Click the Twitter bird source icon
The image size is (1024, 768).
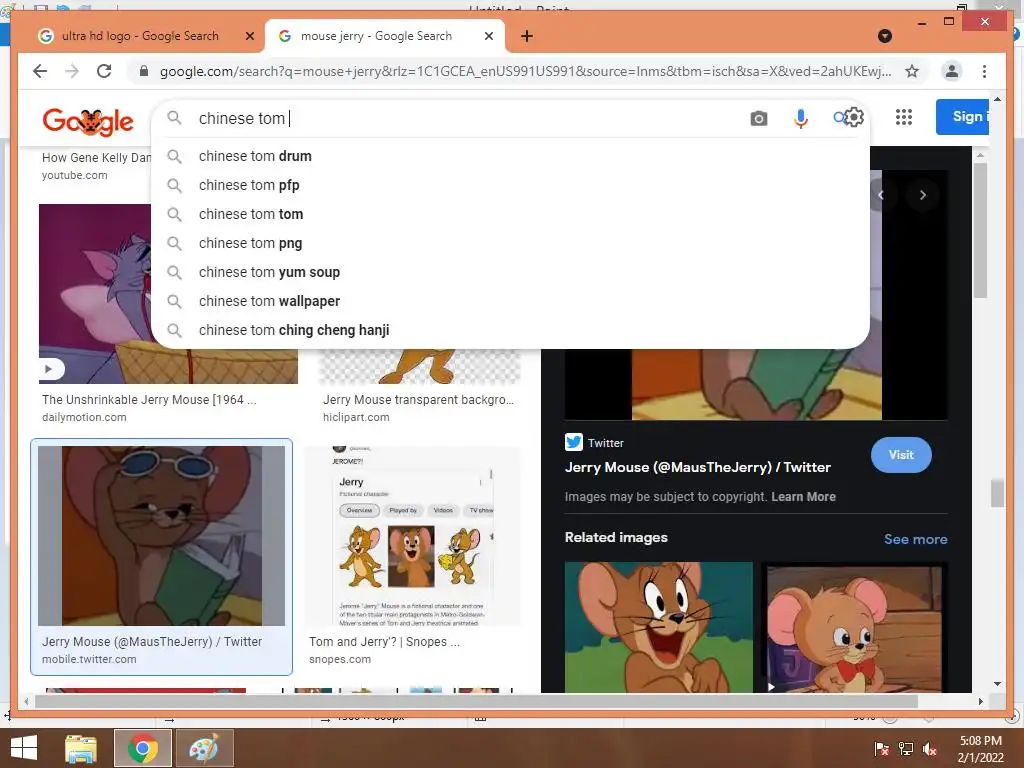point(573,442)
